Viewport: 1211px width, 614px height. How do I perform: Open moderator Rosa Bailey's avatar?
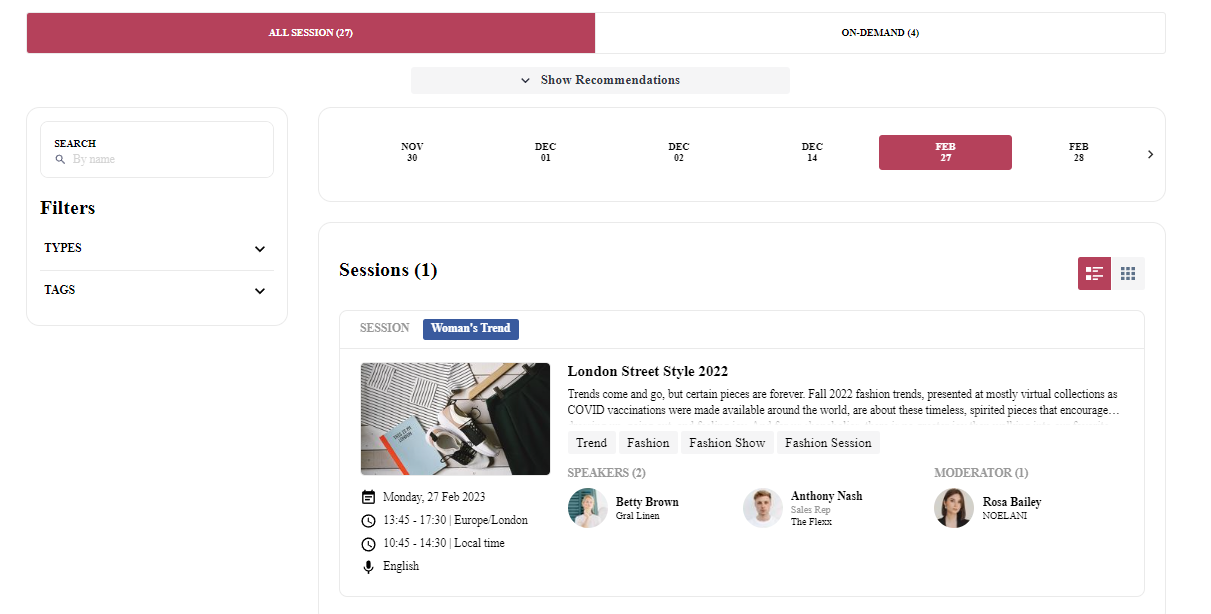[954, 508]
